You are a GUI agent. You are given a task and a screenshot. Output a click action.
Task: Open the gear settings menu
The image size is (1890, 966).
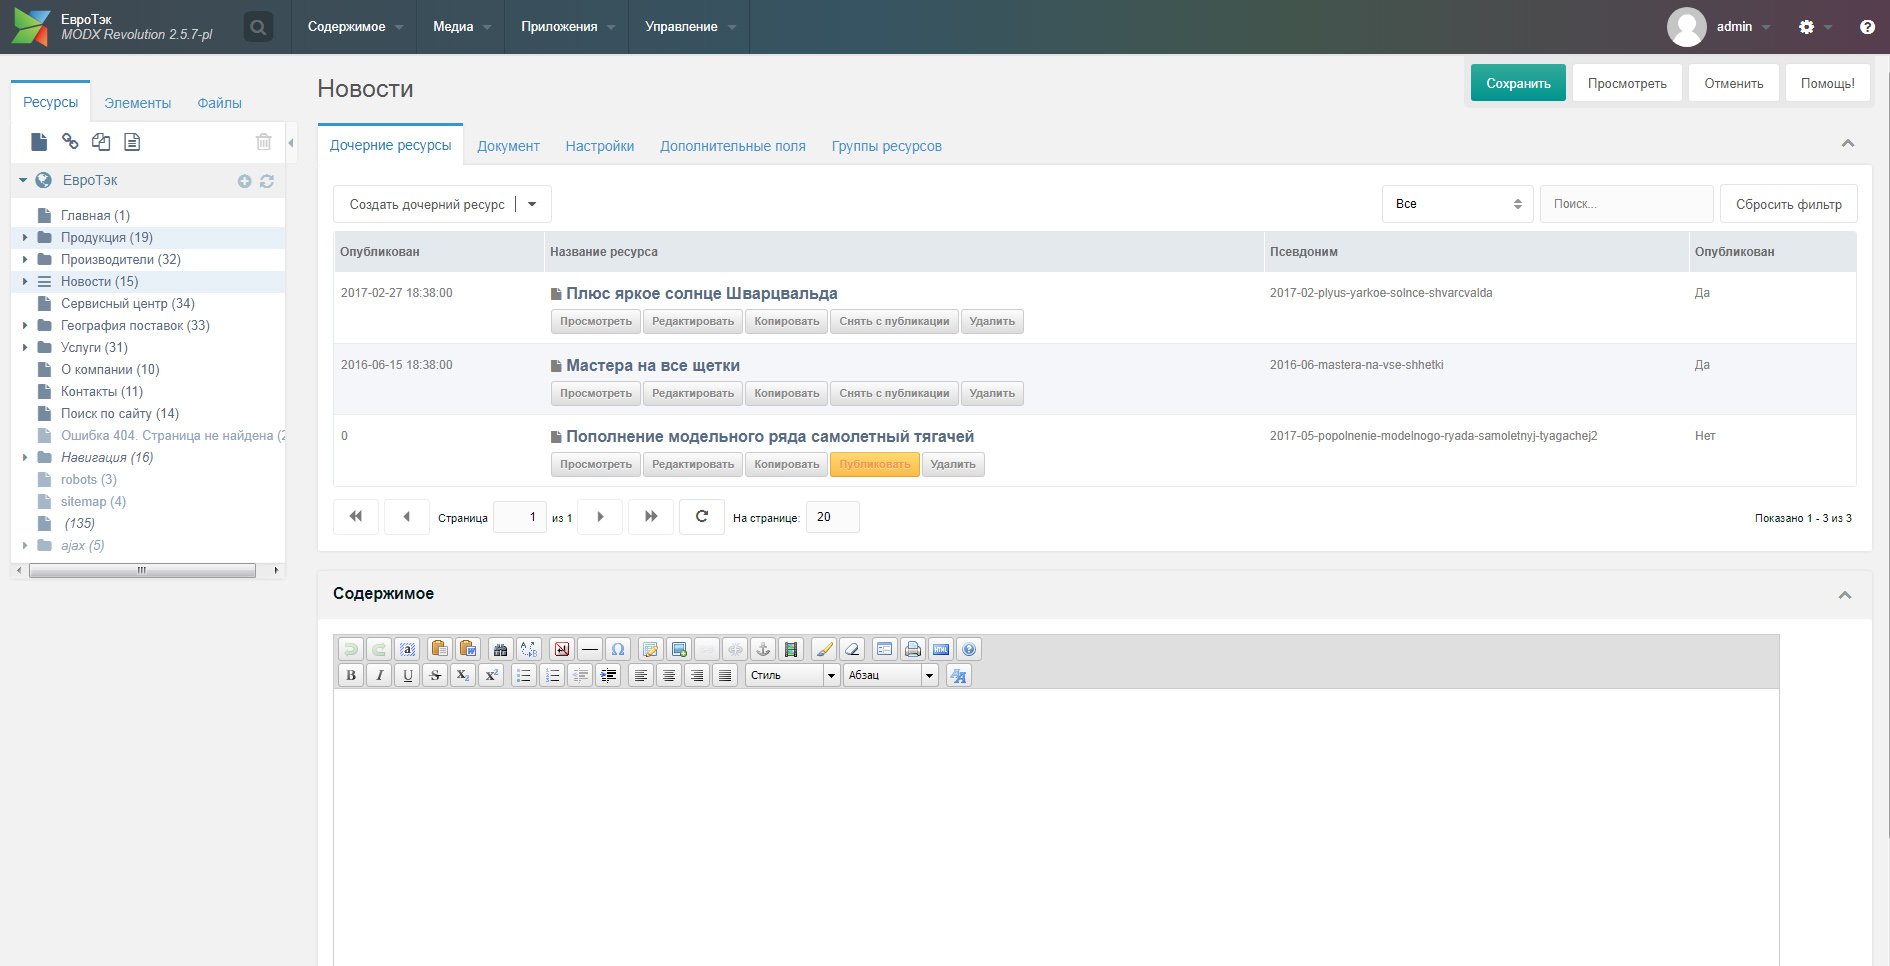tap(1807, 27)
